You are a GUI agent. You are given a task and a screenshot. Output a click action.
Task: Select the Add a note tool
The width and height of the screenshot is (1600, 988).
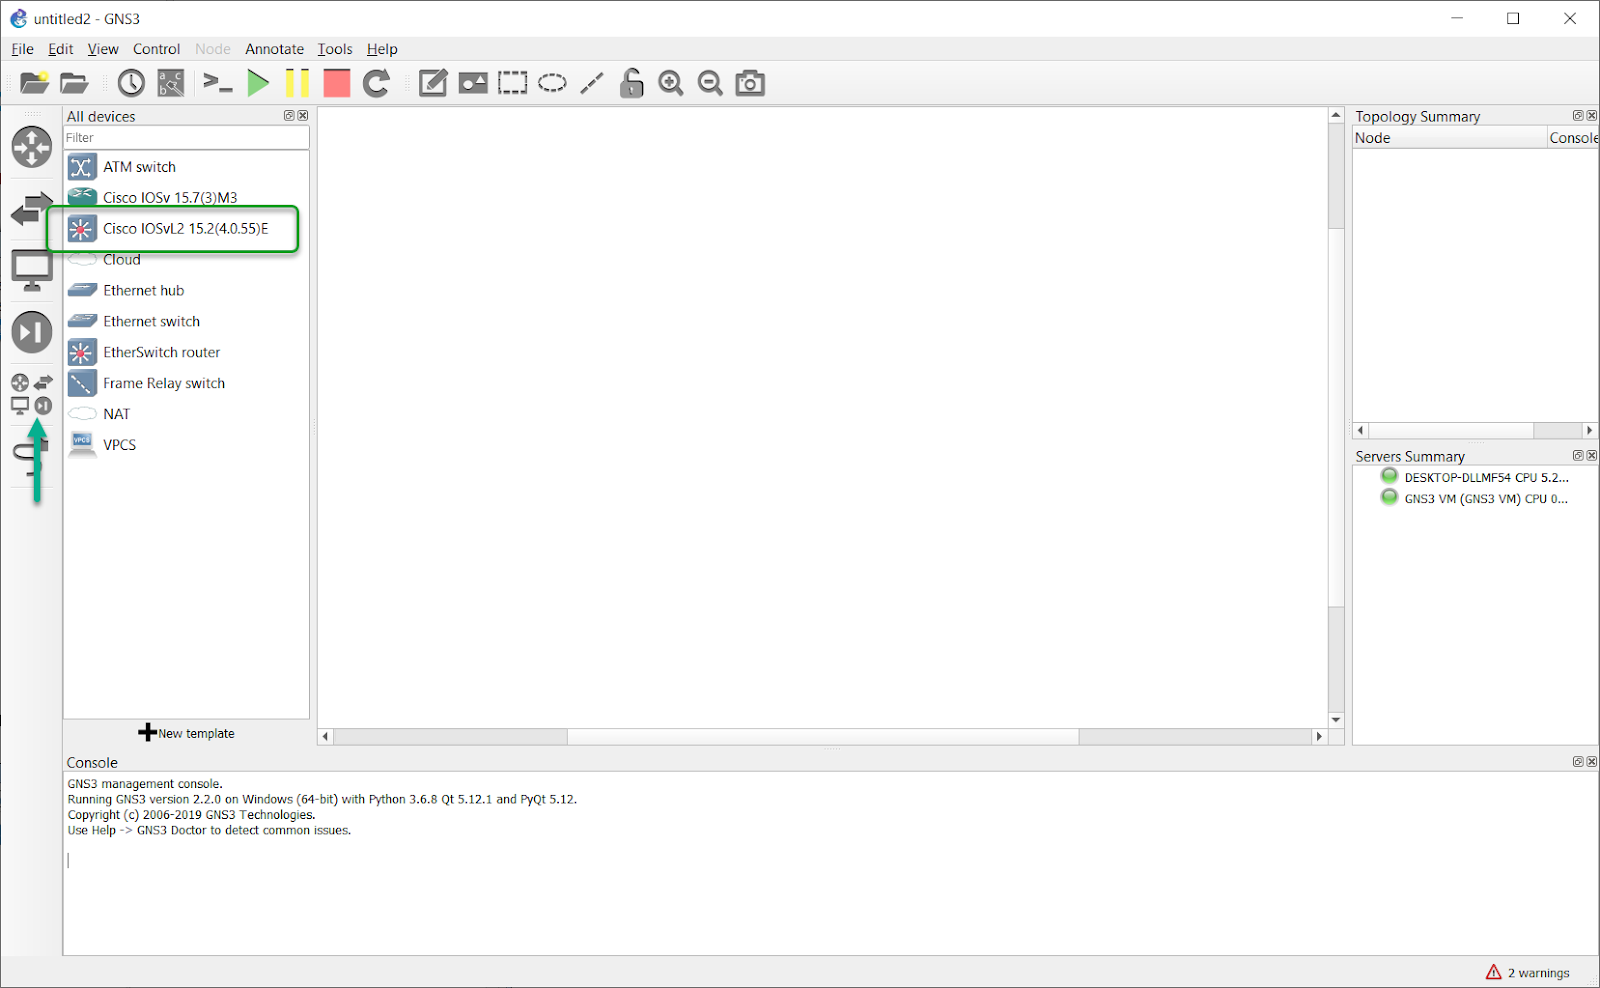[x=433, y=83]
